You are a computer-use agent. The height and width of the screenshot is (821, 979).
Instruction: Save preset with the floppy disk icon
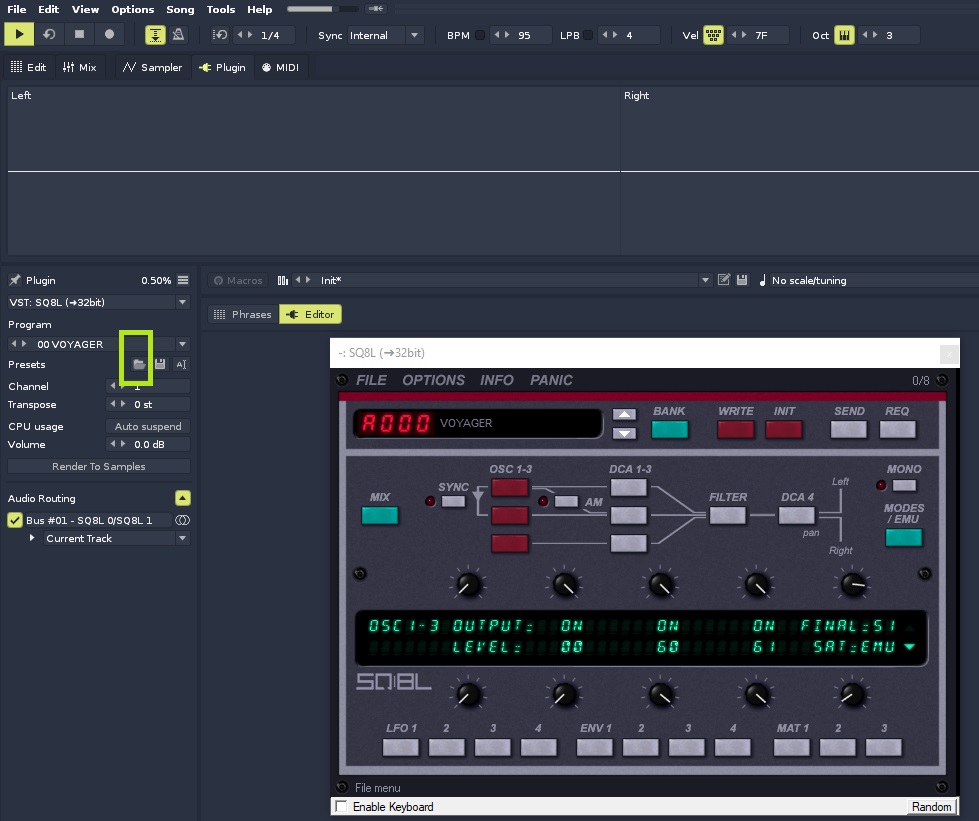[160, 364]
